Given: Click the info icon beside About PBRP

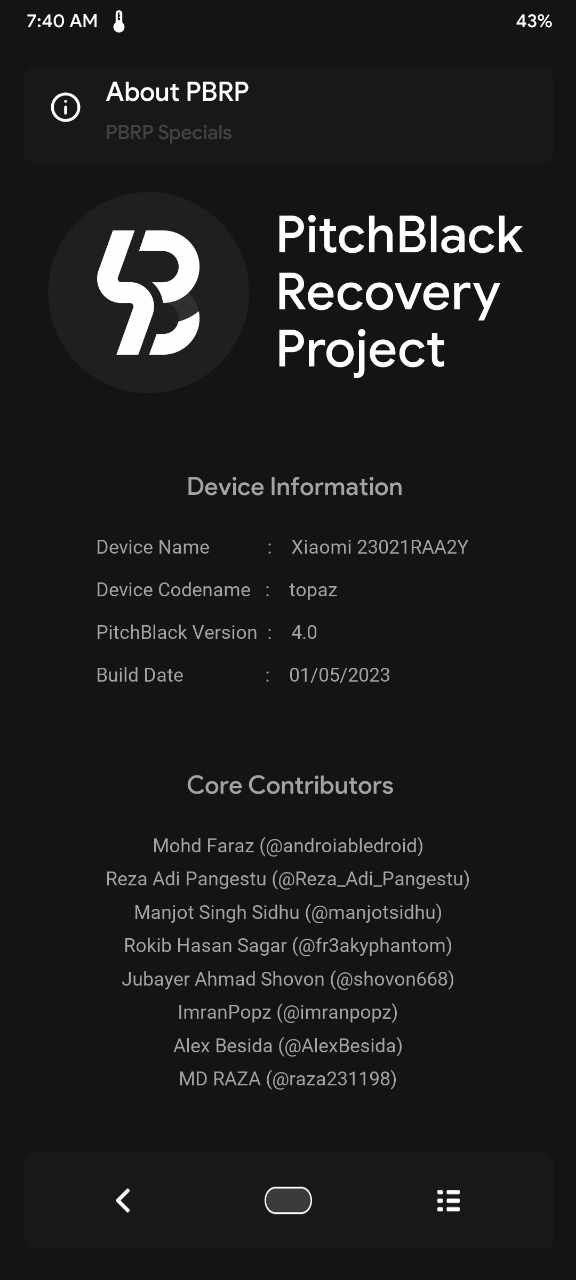Looking at the screenshot, I should [66, 107].
